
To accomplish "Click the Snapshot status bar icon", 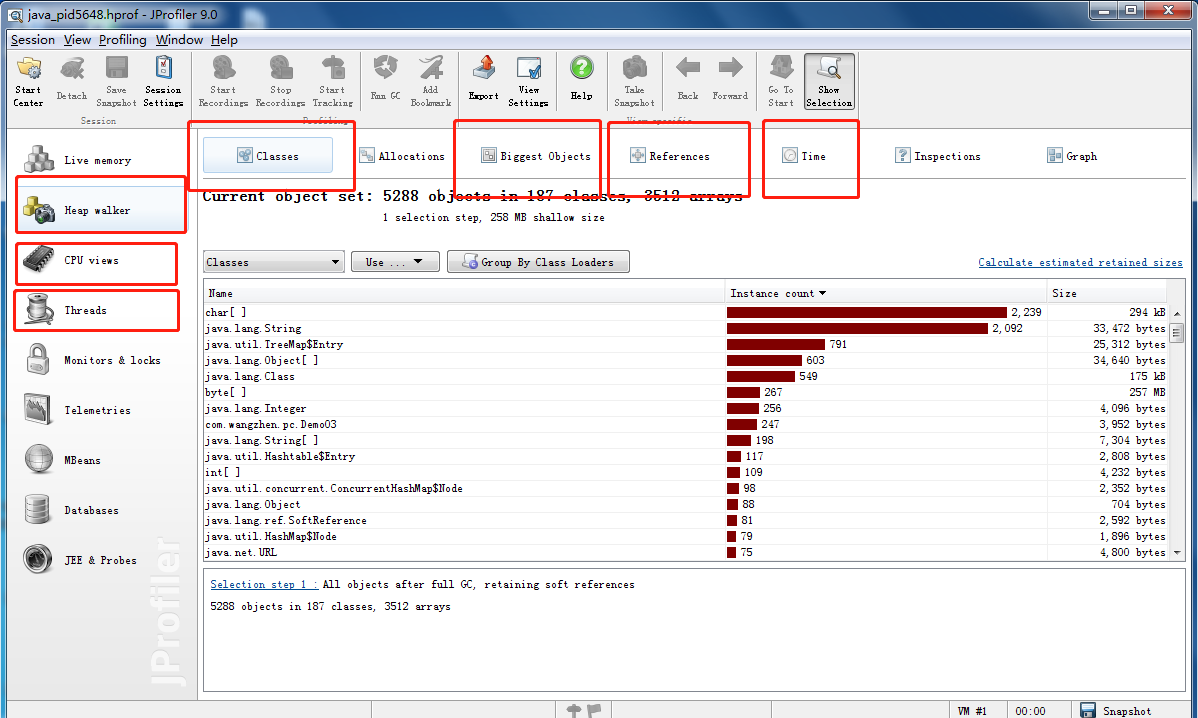I will pos(1088,710).
